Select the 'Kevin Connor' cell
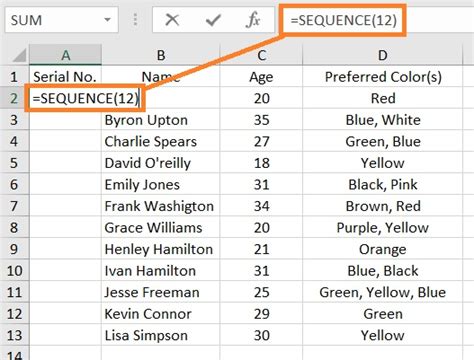 [x=161, y=314]
